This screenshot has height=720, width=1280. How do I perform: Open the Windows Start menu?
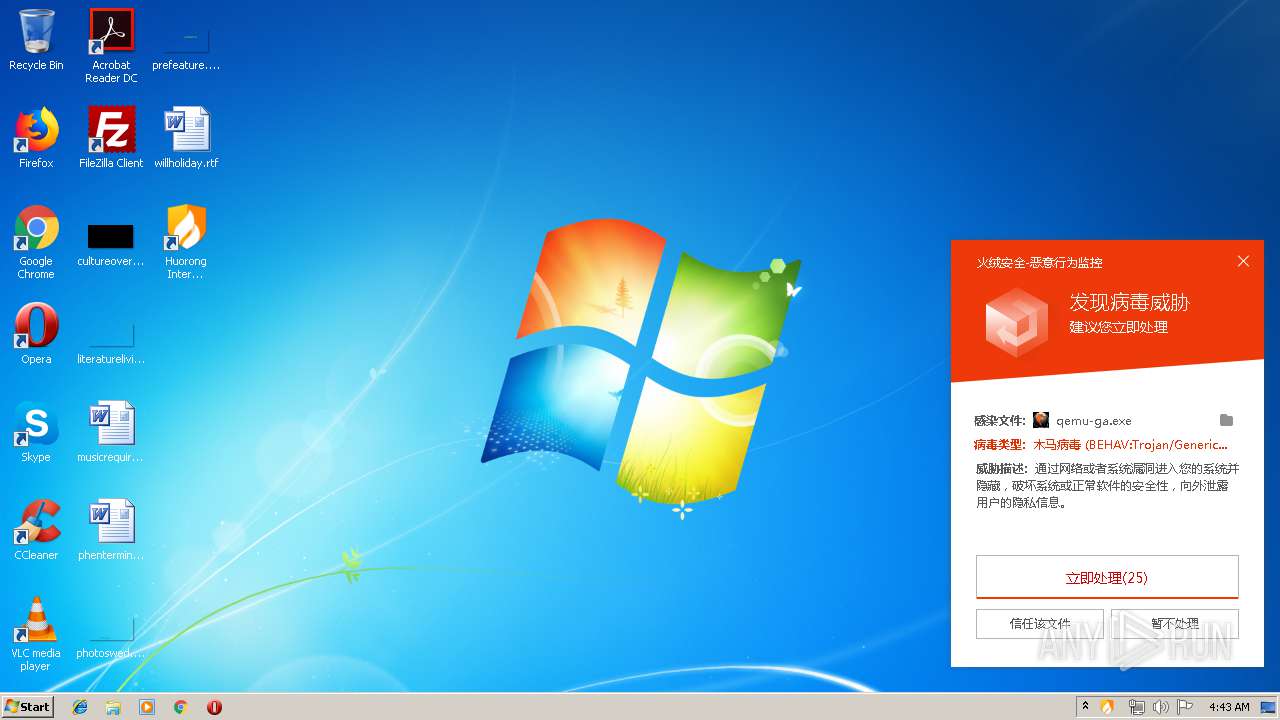tap(28, 707)
